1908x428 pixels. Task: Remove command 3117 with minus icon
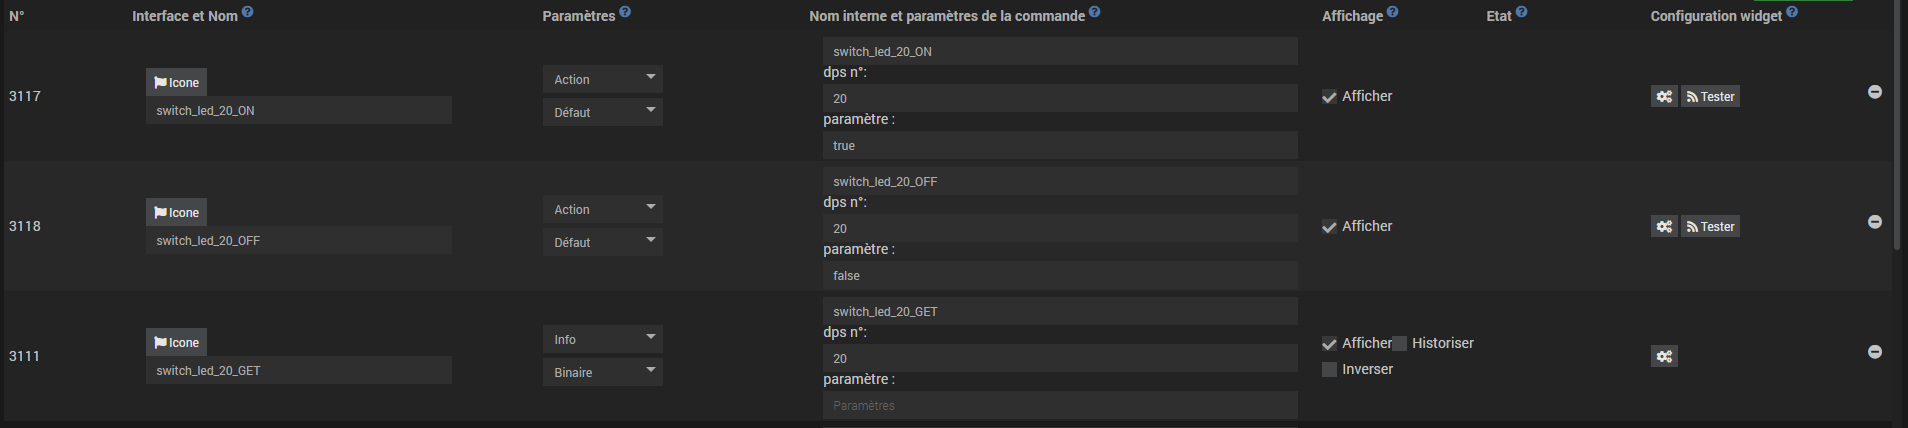point(1875,92)
